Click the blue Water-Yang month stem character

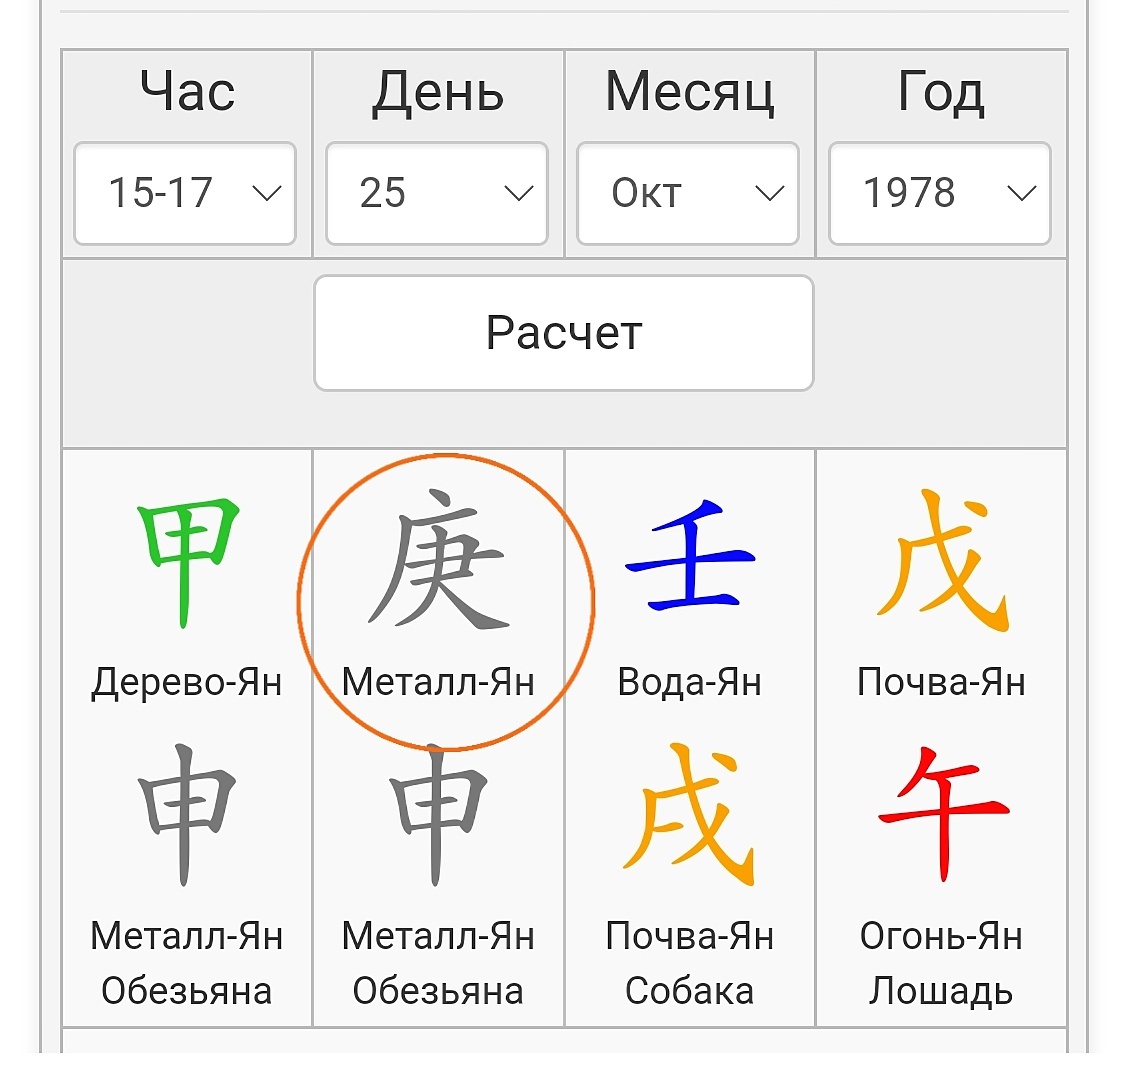pyautogui.click(x=690, y=556)
